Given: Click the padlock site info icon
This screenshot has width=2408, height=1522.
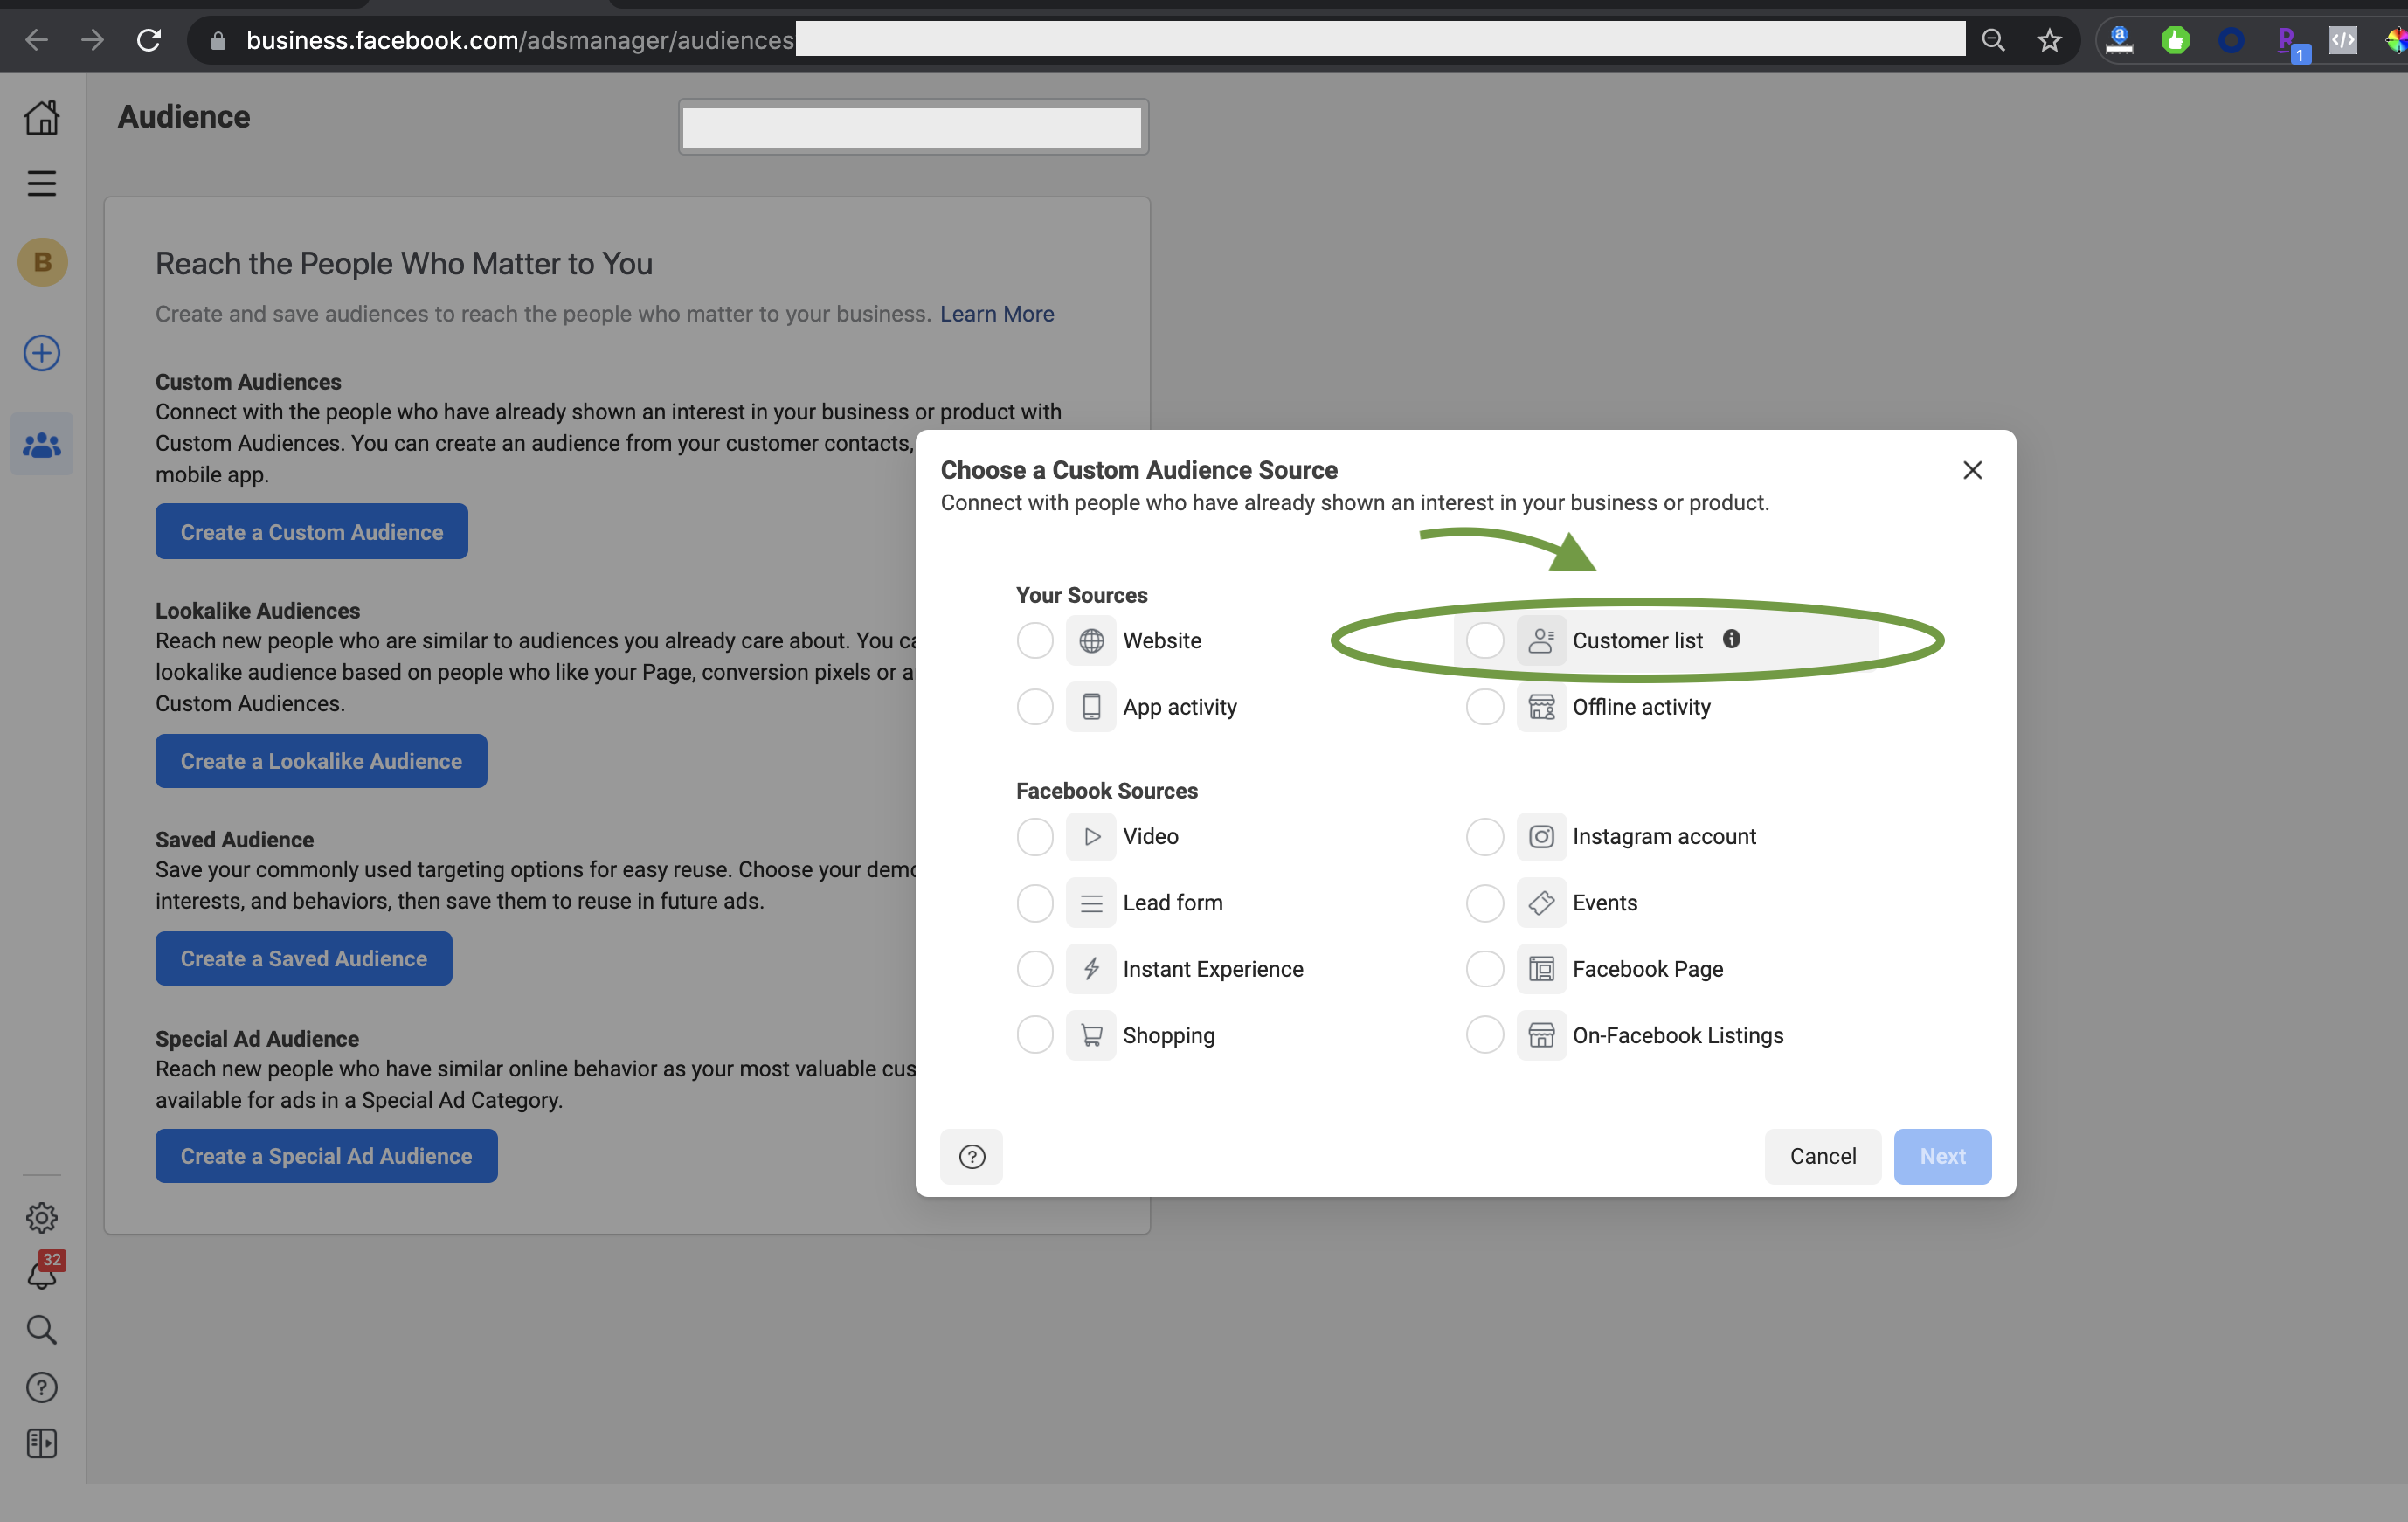Looking at the screenshot, I should 218,40.
